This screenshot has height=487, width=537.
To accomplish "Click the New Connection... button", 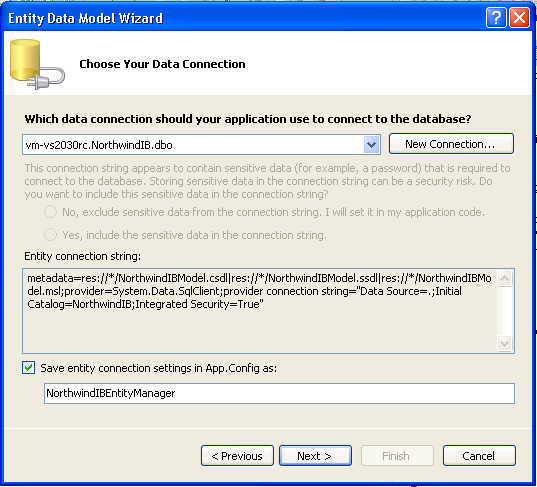I will (x=451, y=144).
